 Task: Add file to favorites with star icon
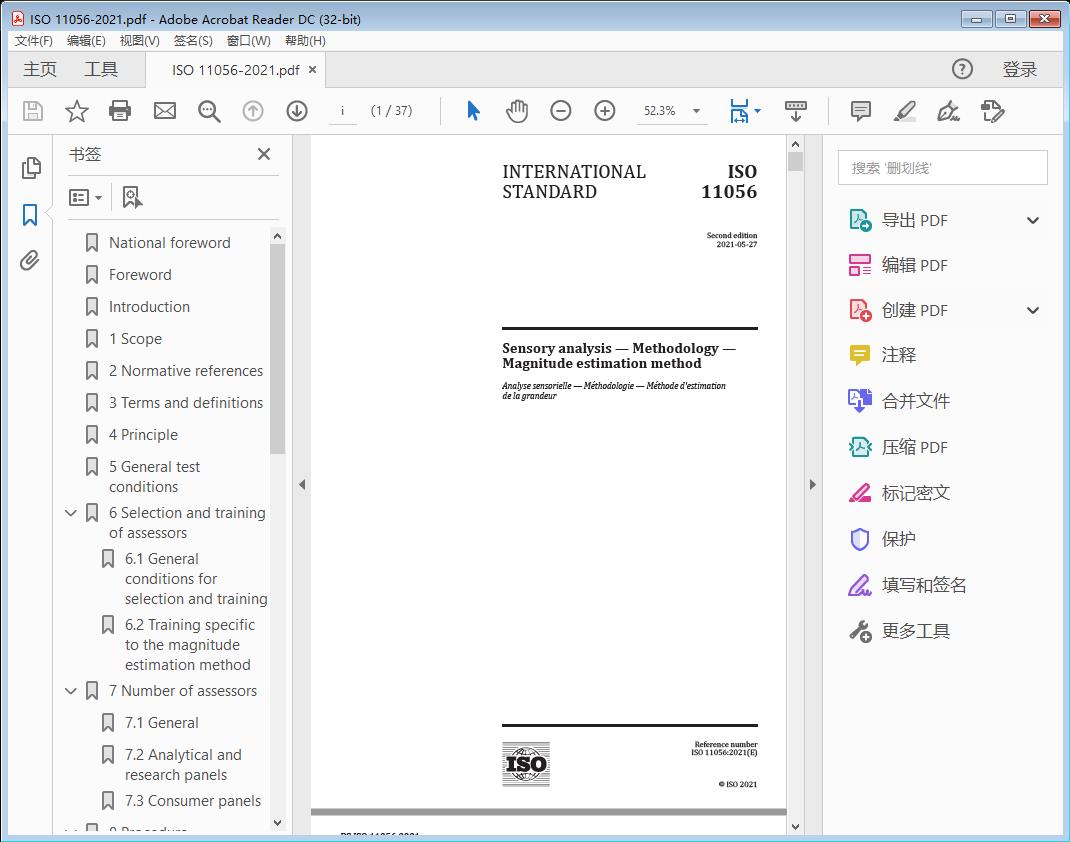click(76, 111)
